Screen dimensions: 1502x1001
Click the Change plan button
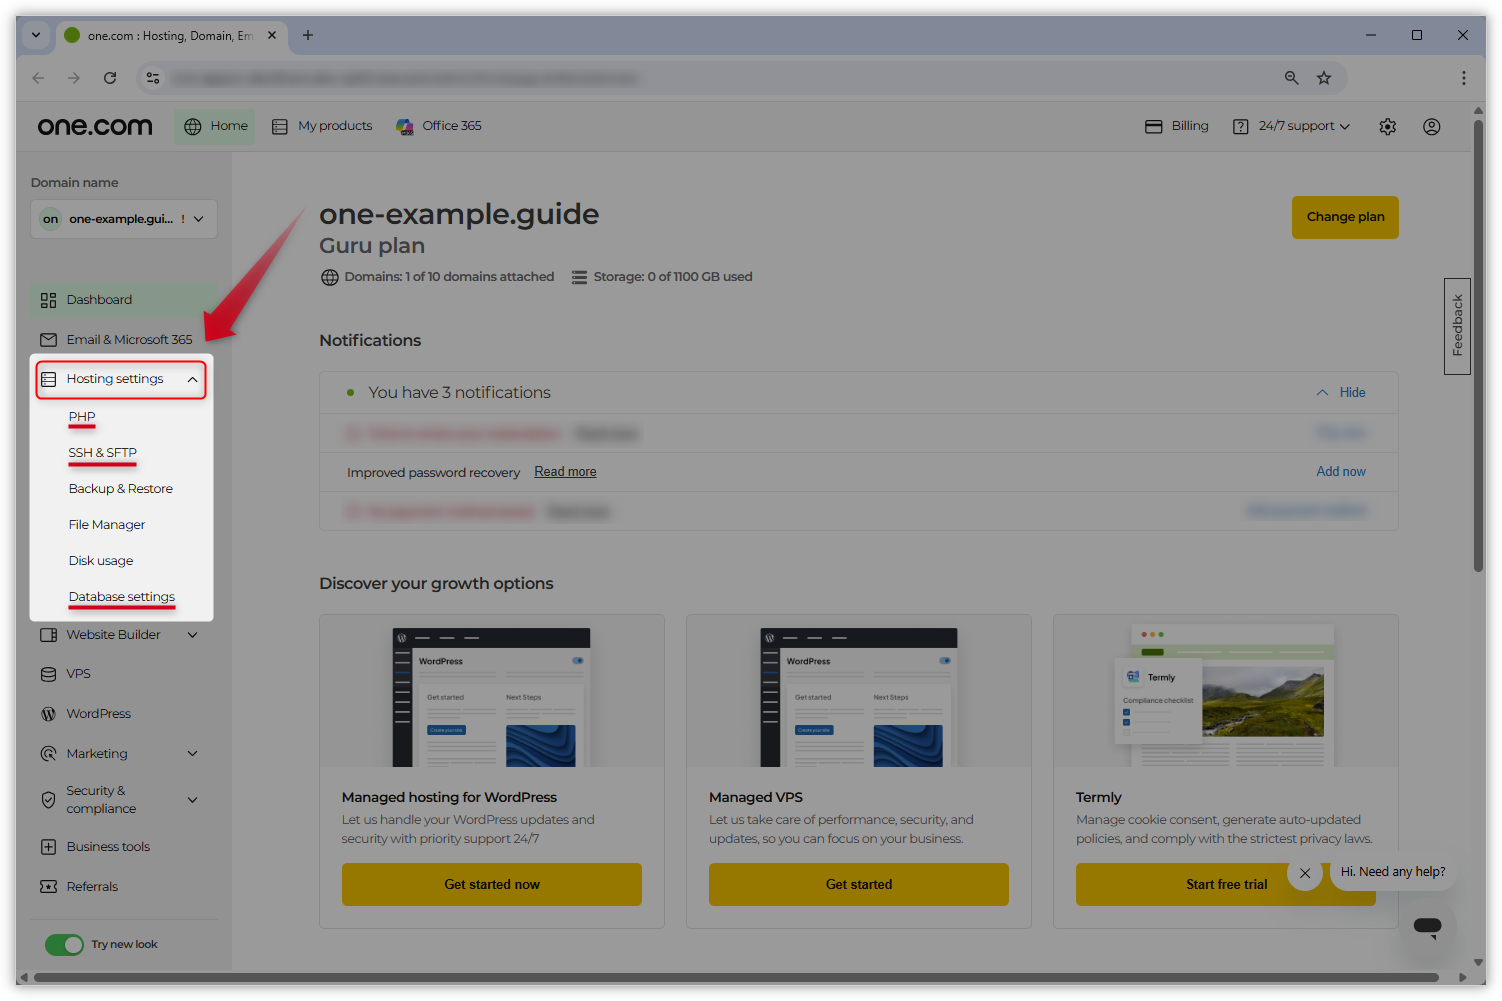1344,217
